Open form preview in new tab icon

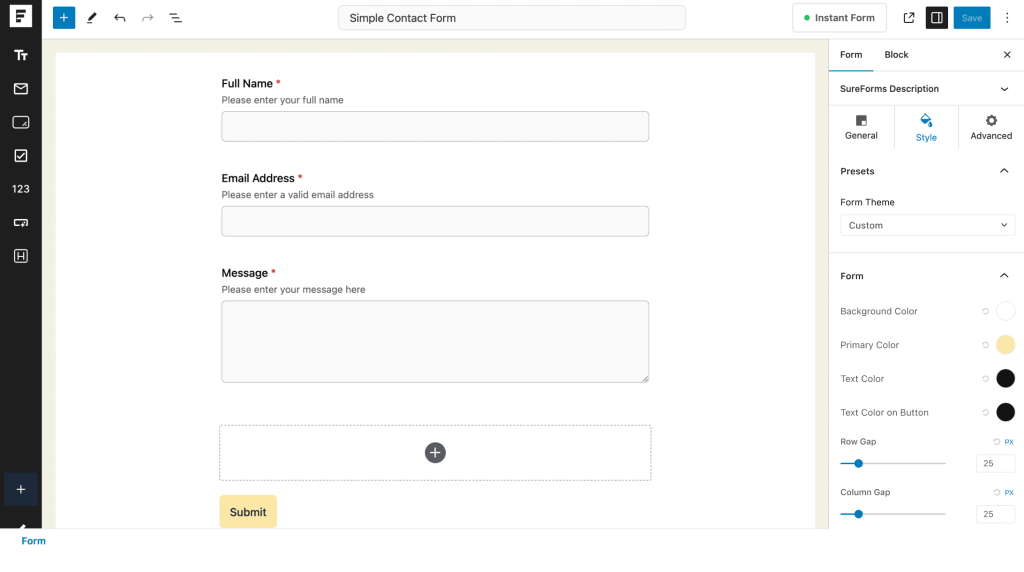coord(908,18)
